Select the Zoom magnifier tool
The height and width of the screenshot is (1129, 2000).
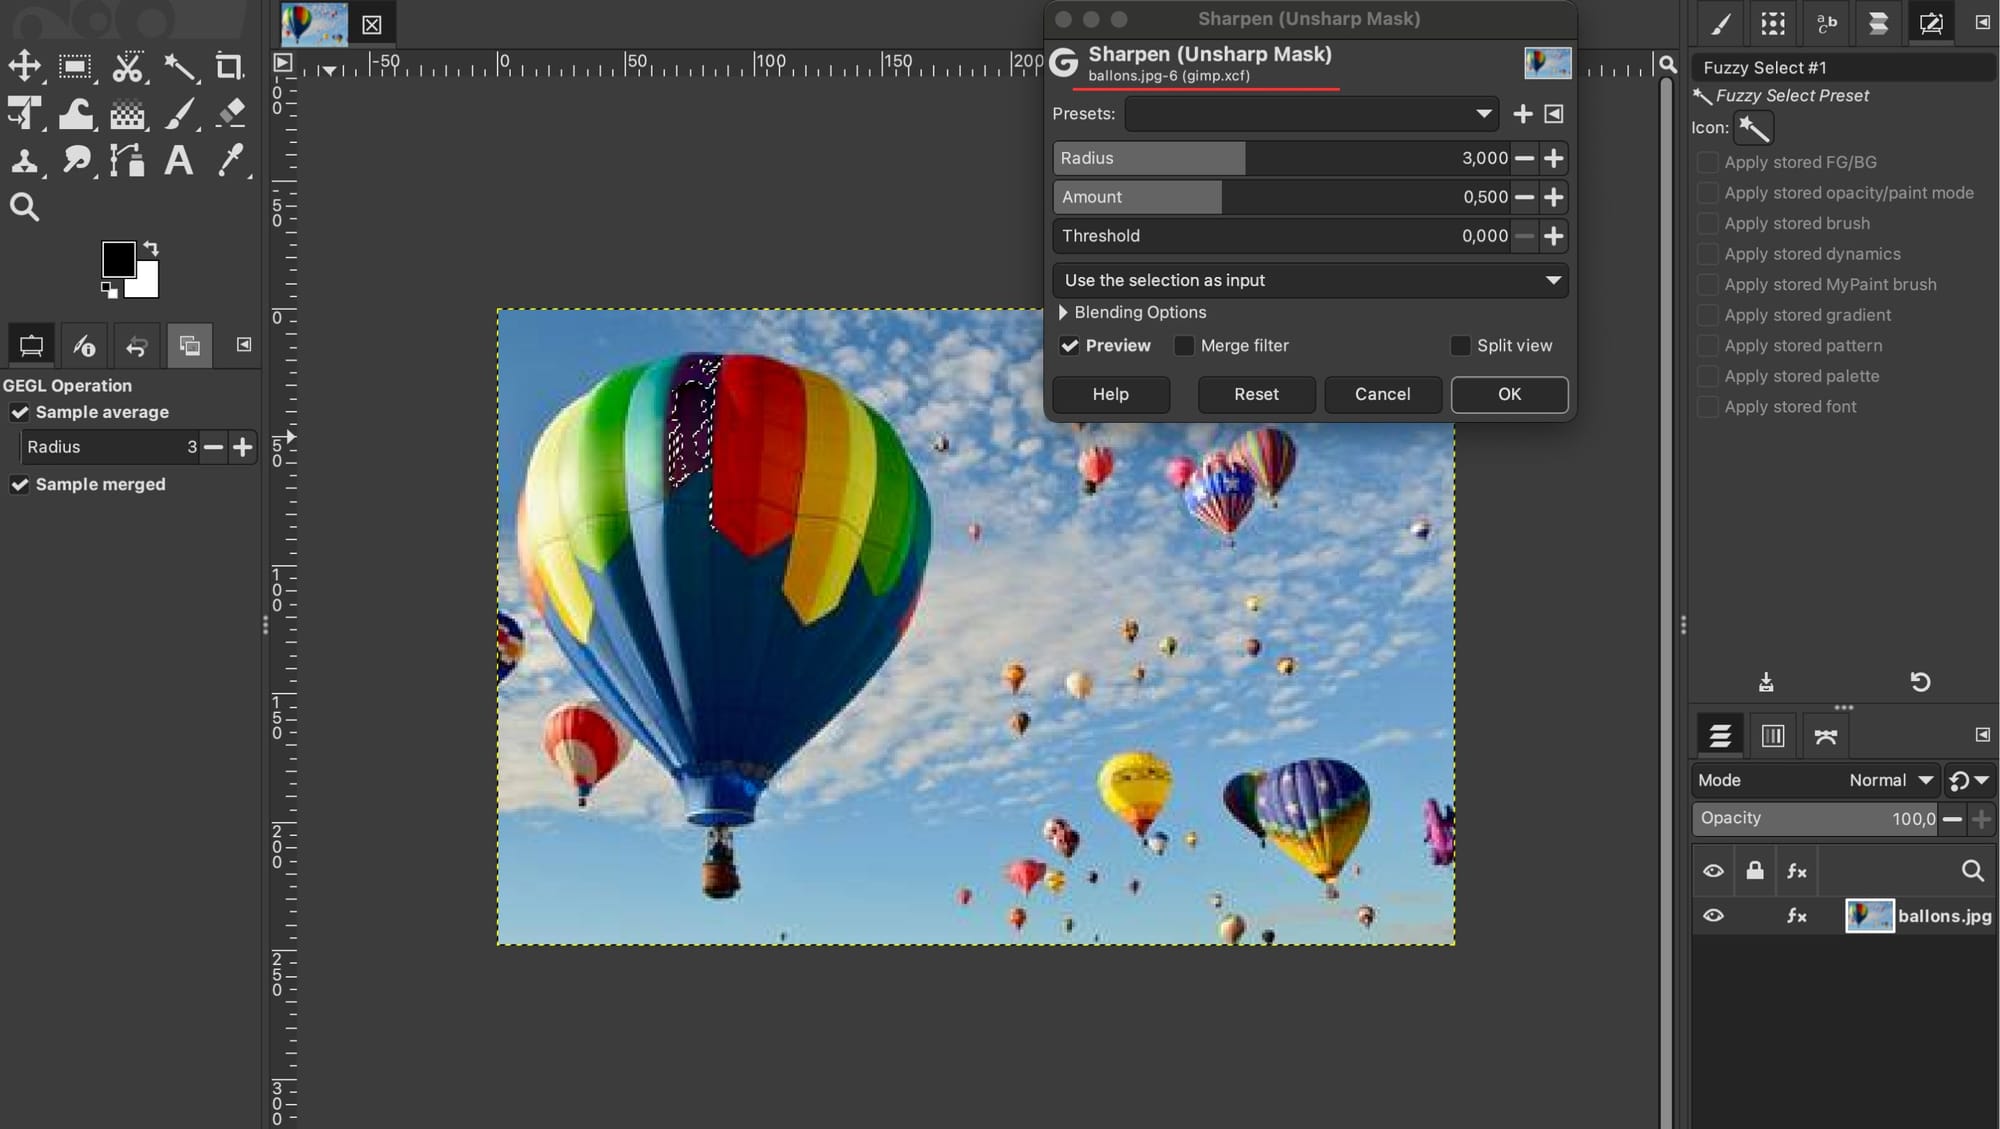tap(24, 207)
